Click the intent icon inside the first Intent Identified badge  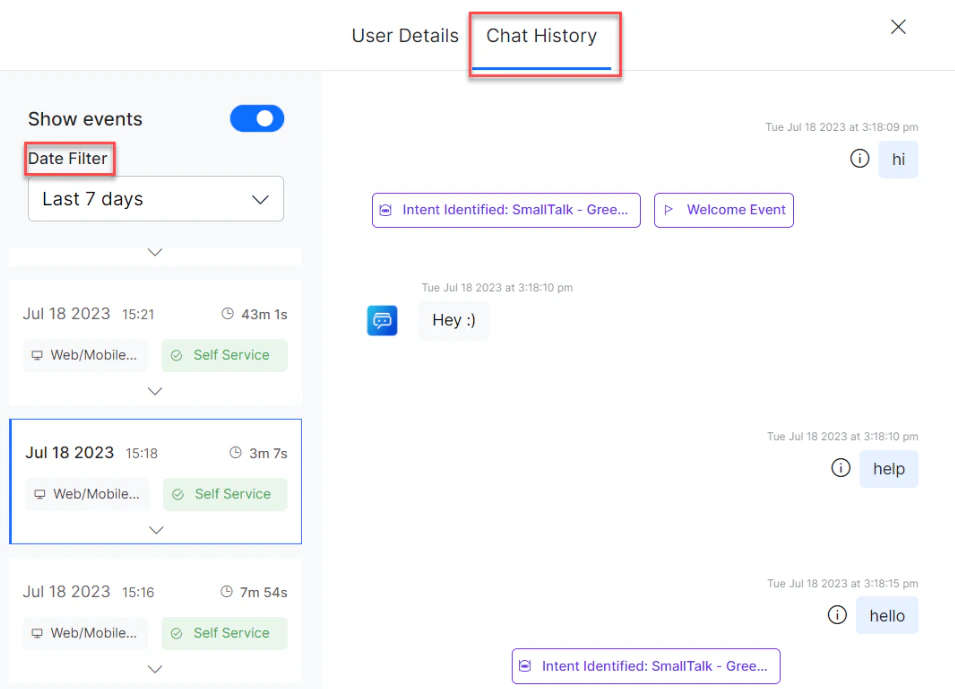(x=386, y=210)
